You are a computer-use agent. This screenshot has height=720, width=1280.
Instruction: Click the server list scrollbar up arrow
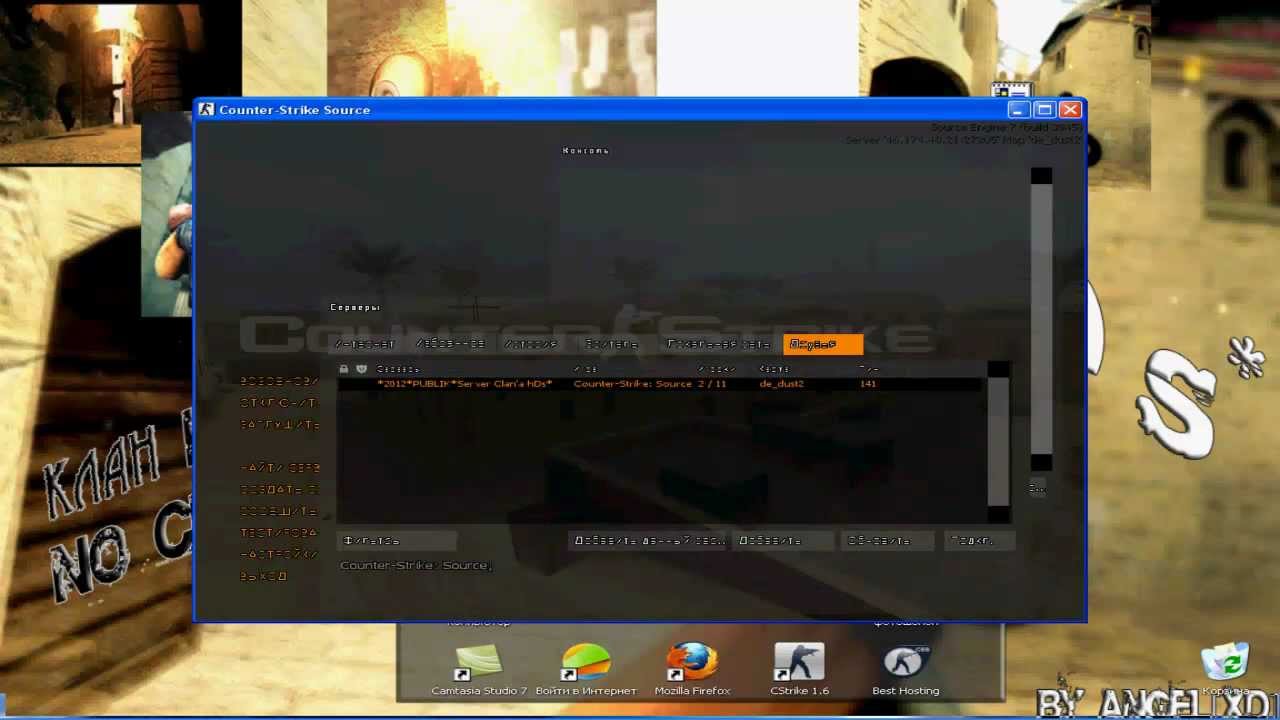(x=998, y=370)
